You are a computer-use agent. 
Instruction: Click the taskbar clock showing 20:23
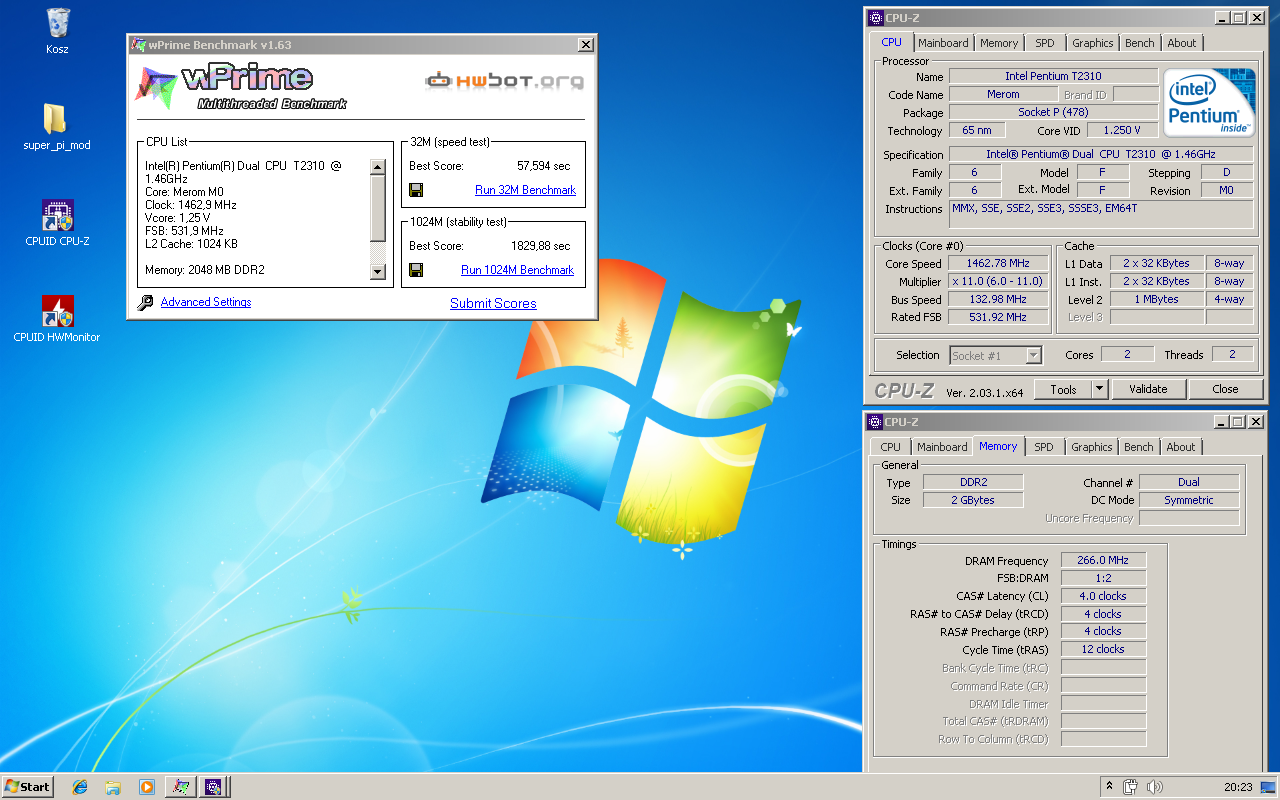tap(1238, 787)
